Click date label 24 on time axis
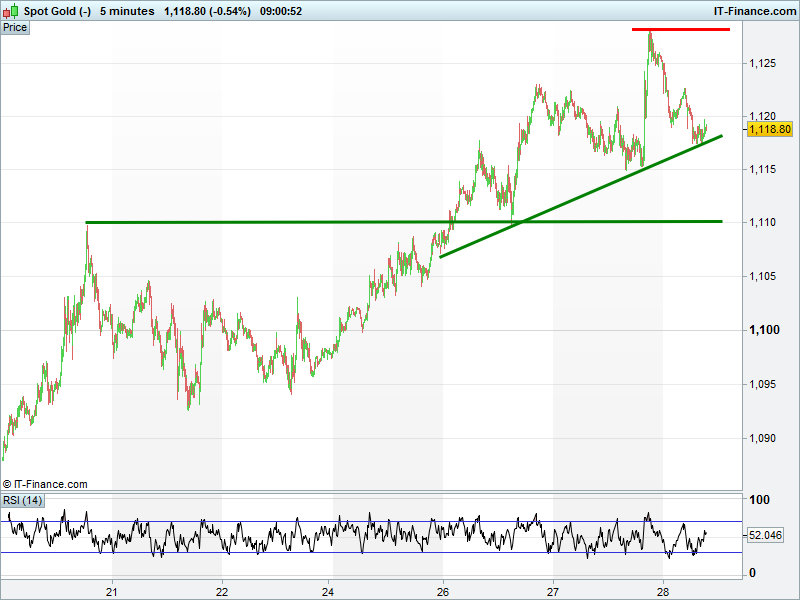 coord(332,591)
